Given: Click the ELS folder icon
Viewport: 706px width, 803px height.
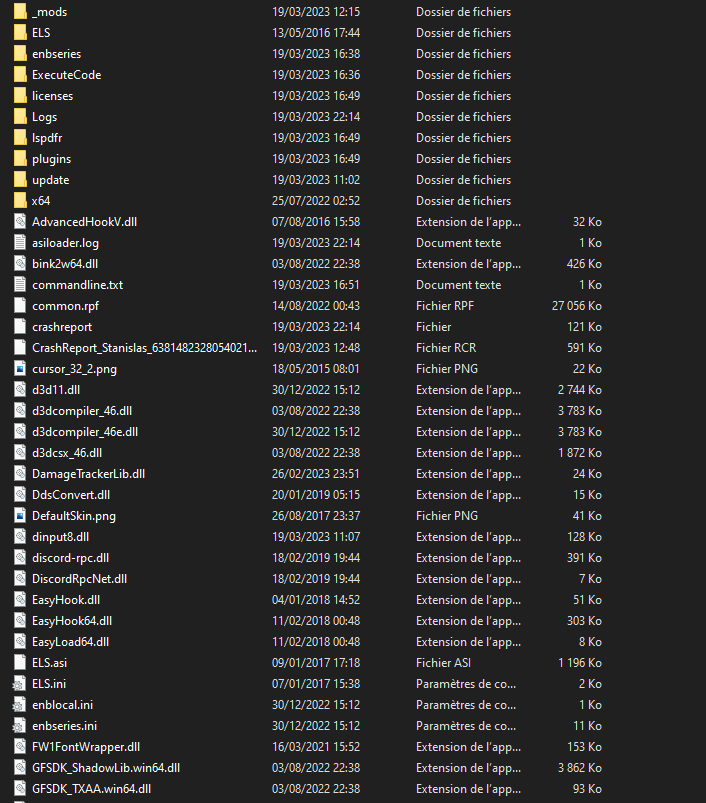Looking at the screenshot, I should point(21,33).
